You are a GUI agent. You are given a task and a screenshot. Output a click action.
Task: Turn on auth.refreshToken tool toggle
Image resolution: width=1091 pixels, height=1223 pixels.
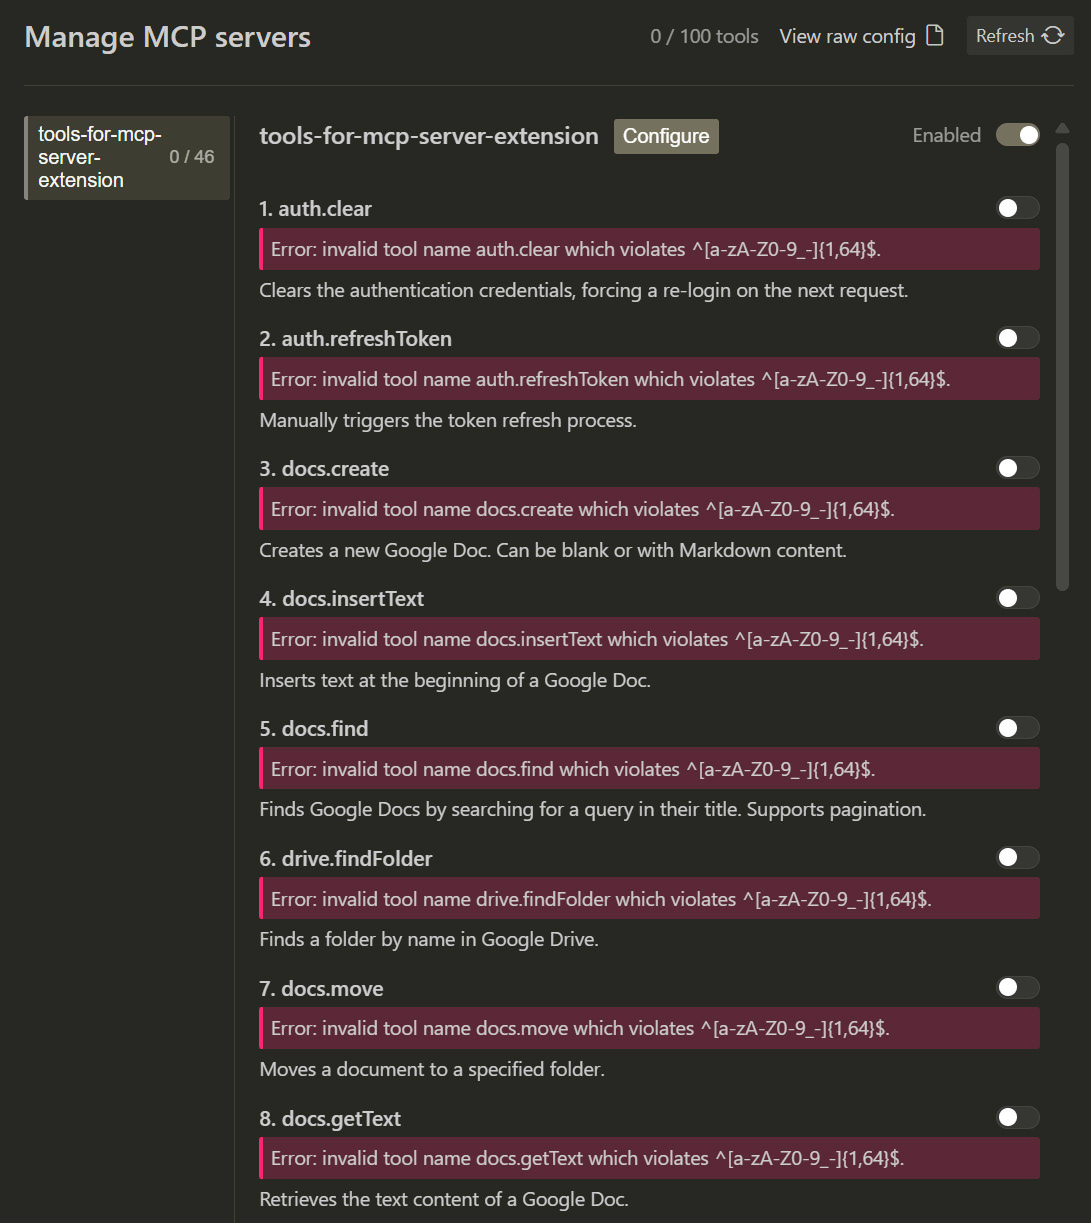tap(1017, 338)
